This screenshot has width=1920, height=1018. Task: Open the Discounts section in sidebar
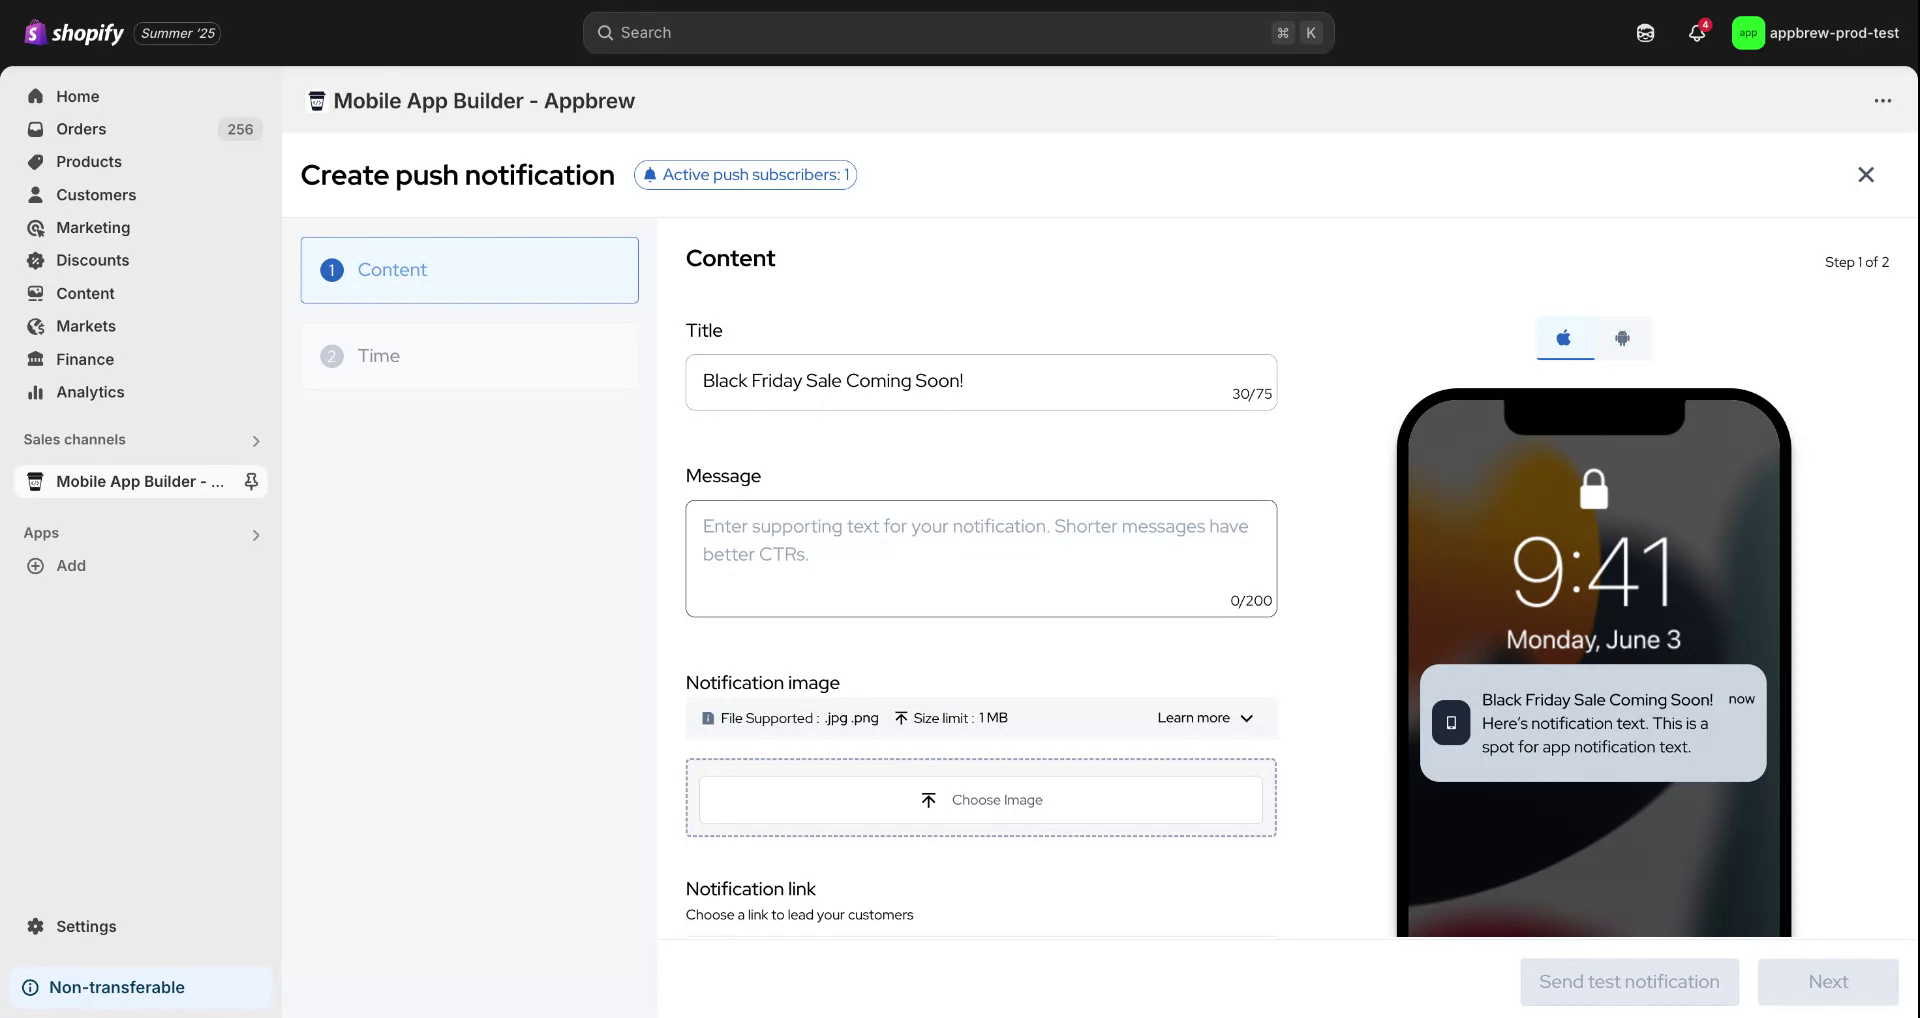(x=90, y=260)
